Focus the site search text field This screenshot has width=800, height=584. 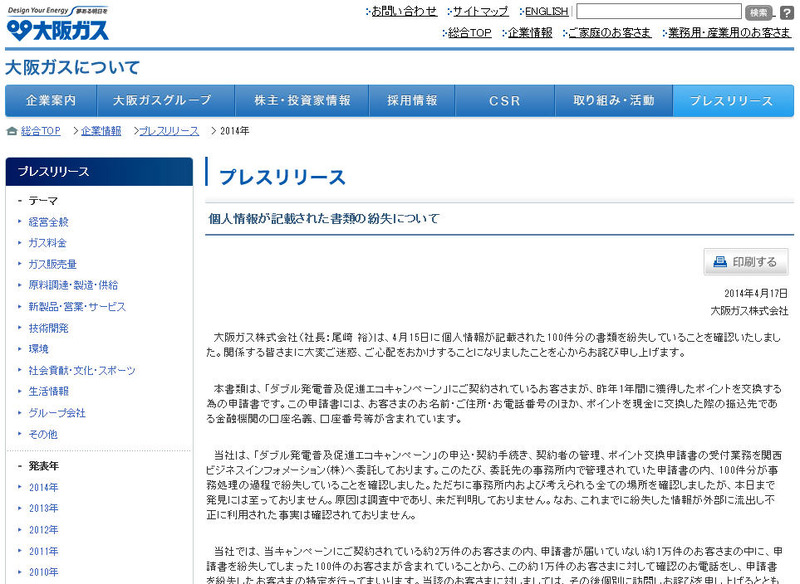[x=657, y=12]
